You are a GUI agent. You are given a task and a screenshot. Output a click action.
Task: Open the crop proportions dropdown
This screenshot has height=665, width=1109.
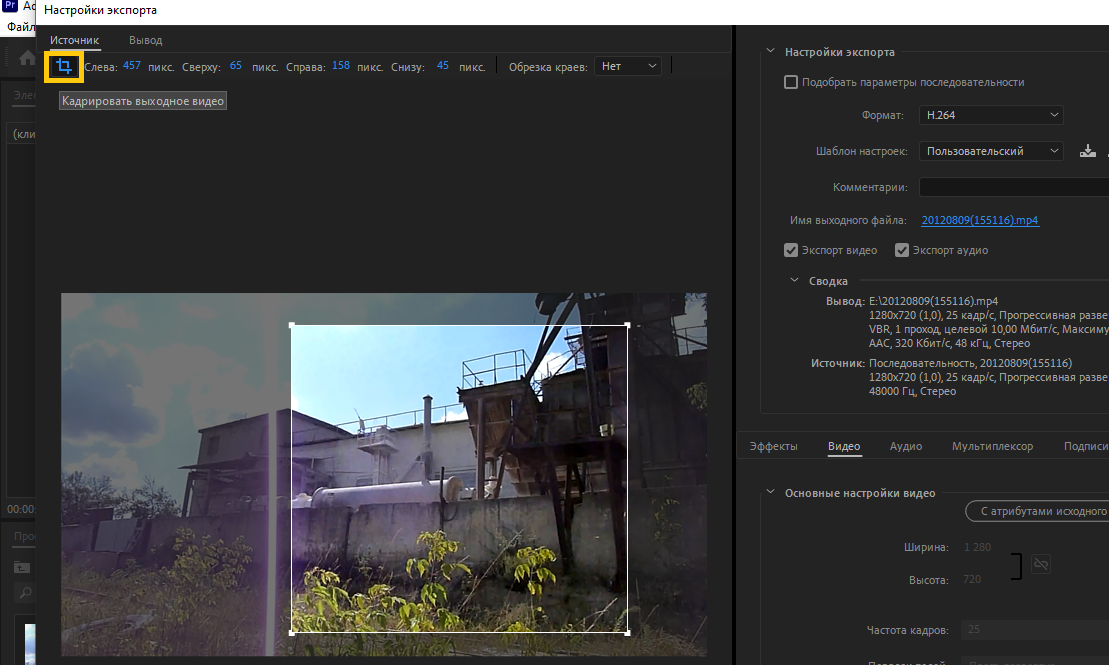pyautogui.click(x=628, y=66)
